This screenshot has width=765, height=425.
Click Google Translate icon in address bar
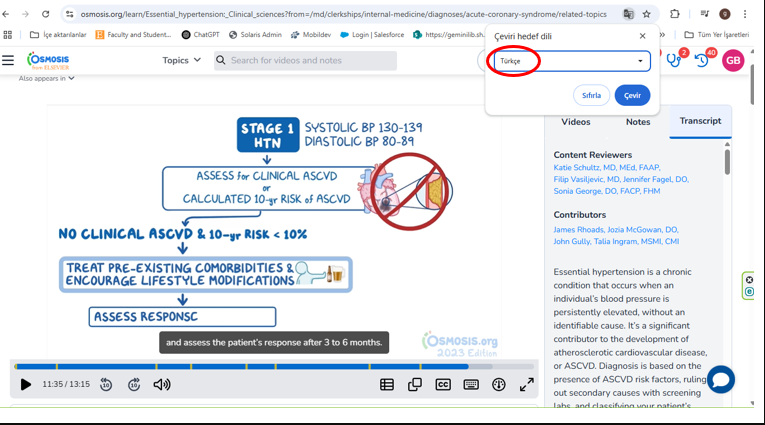(628, 14)
